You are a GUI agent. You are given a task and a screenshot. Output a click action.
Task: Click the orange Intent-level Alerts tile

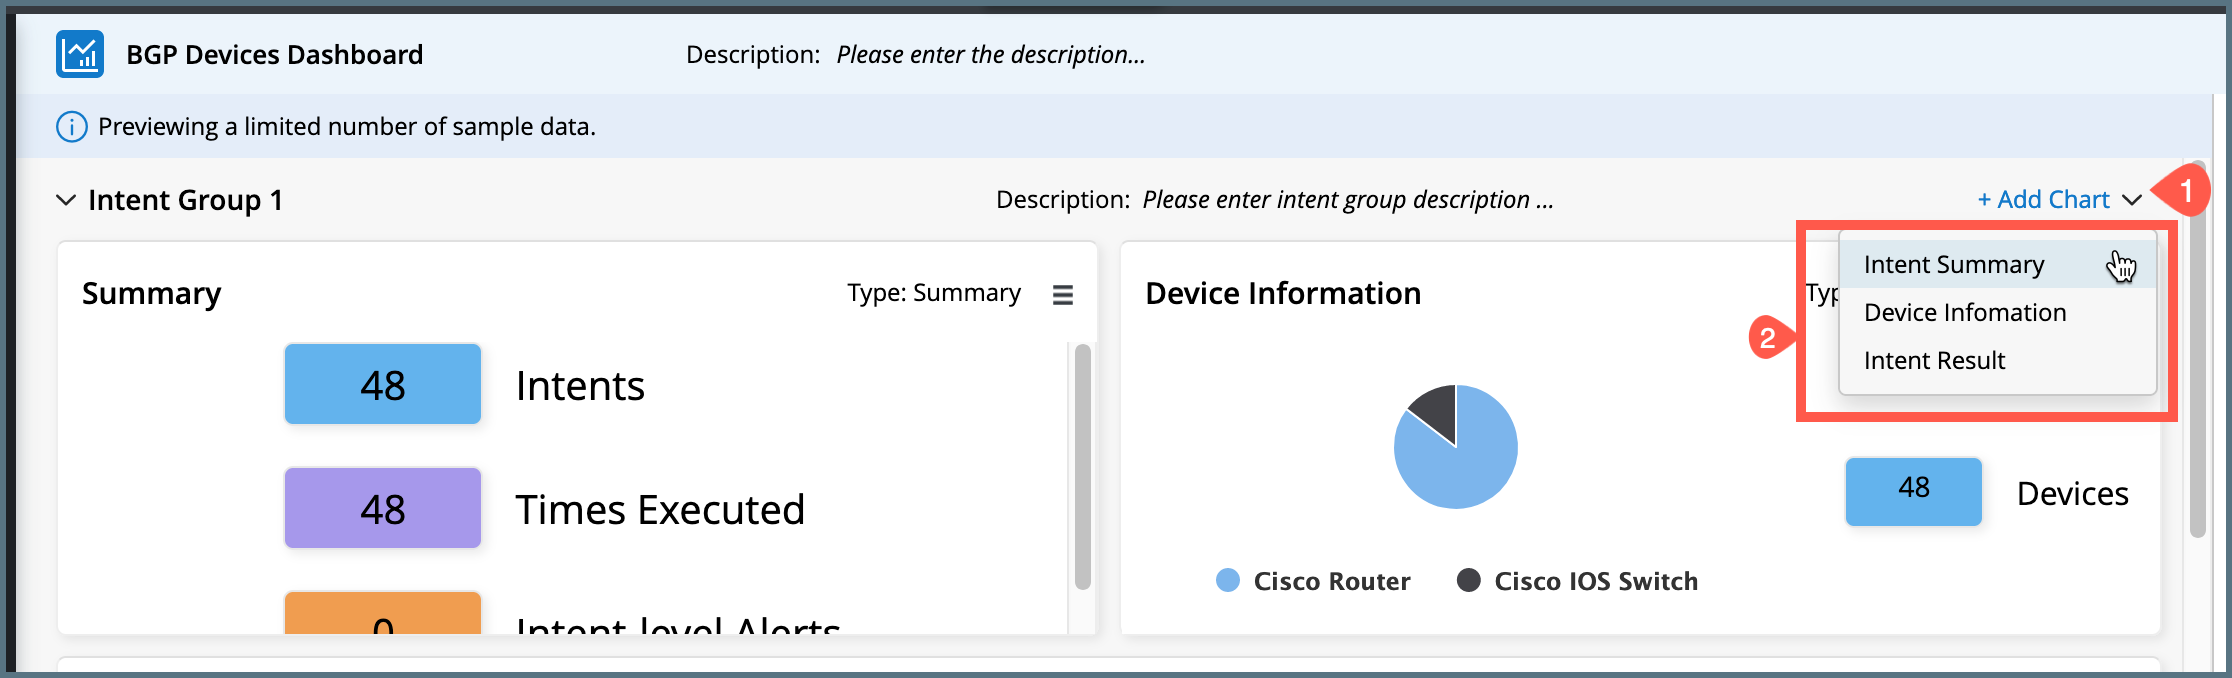tap(383, 614)
